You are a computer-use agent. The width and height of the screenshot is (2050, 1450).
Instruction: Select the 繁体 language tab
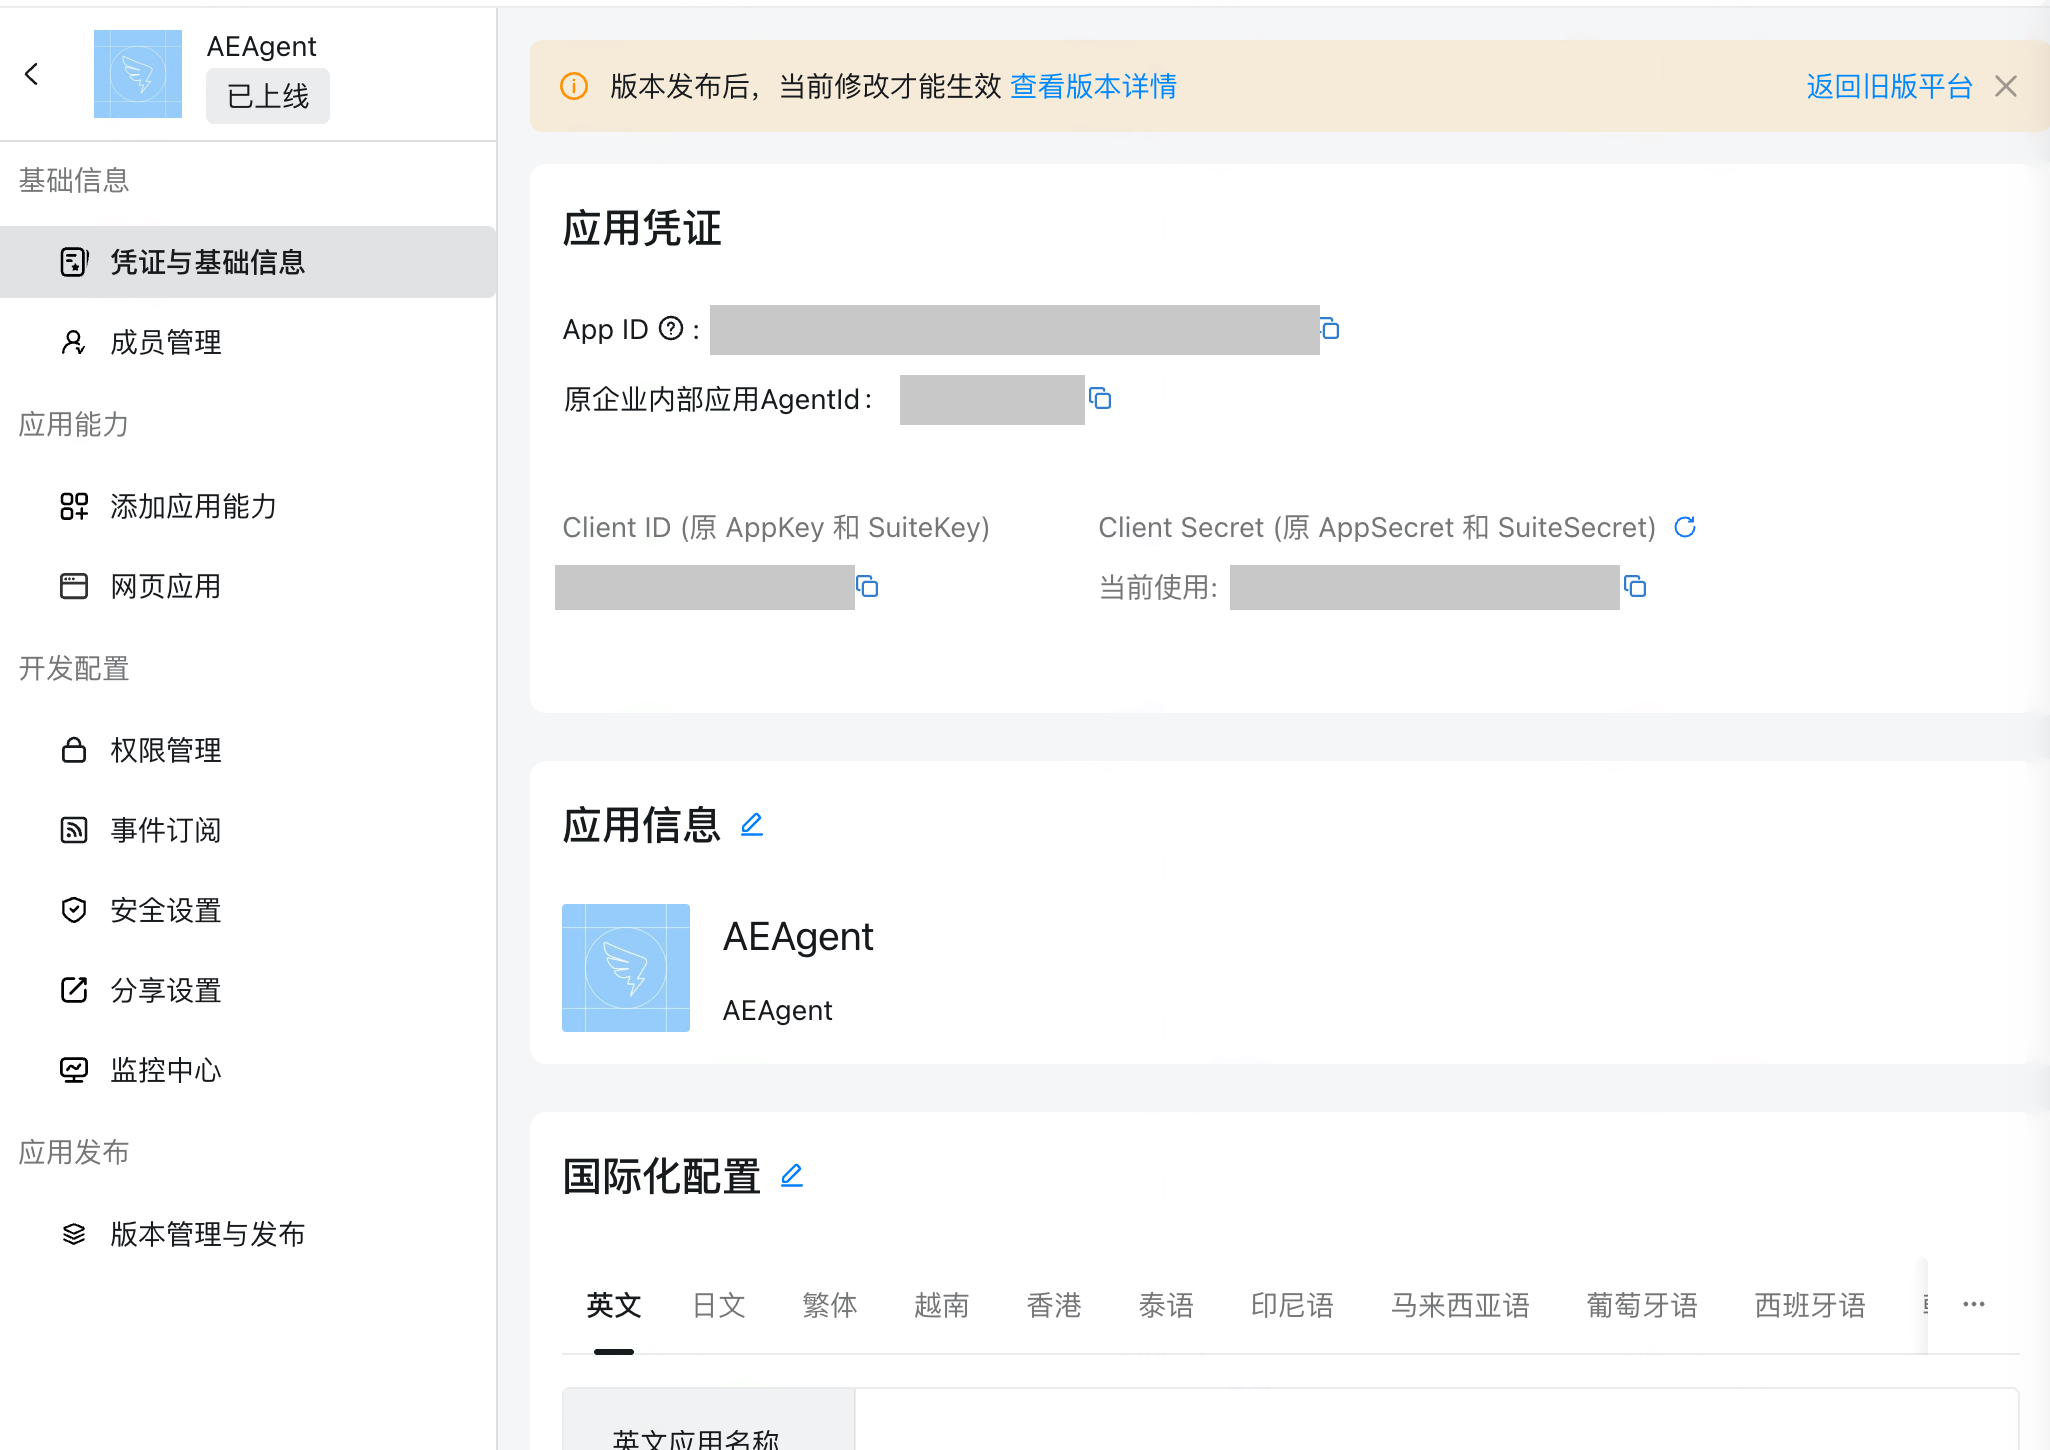(830, 1305)
